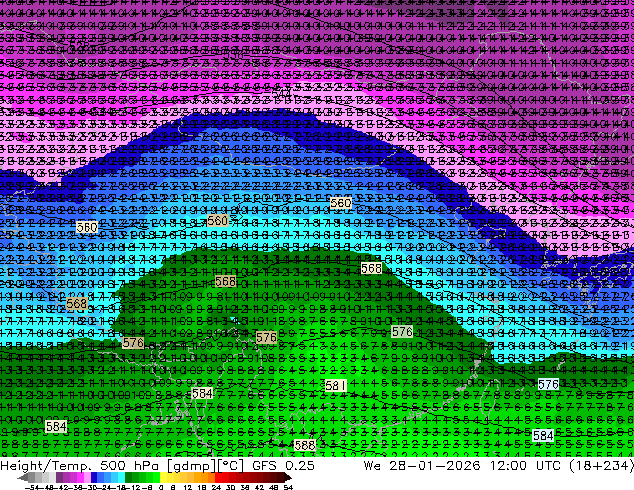Click the '-54' legend scale value
The width and height of the screenshot is (634, 490).
tap(32, 487)
